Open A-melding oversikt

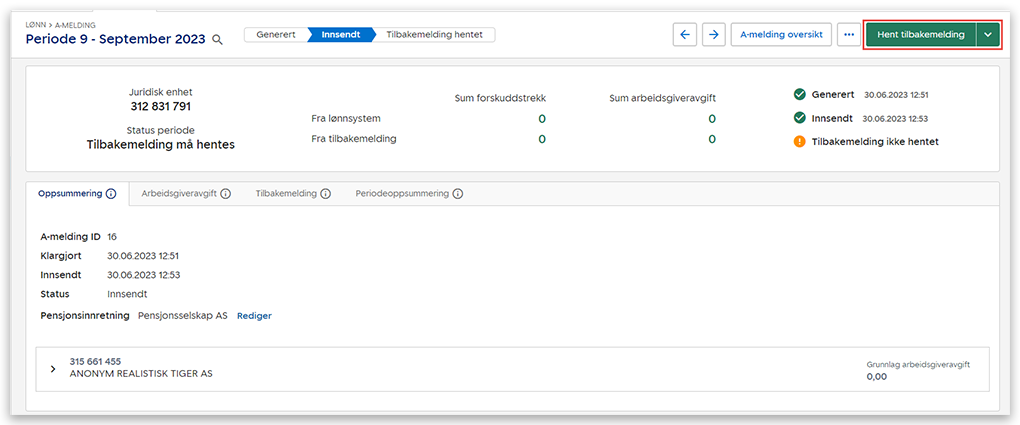[781, 34]
